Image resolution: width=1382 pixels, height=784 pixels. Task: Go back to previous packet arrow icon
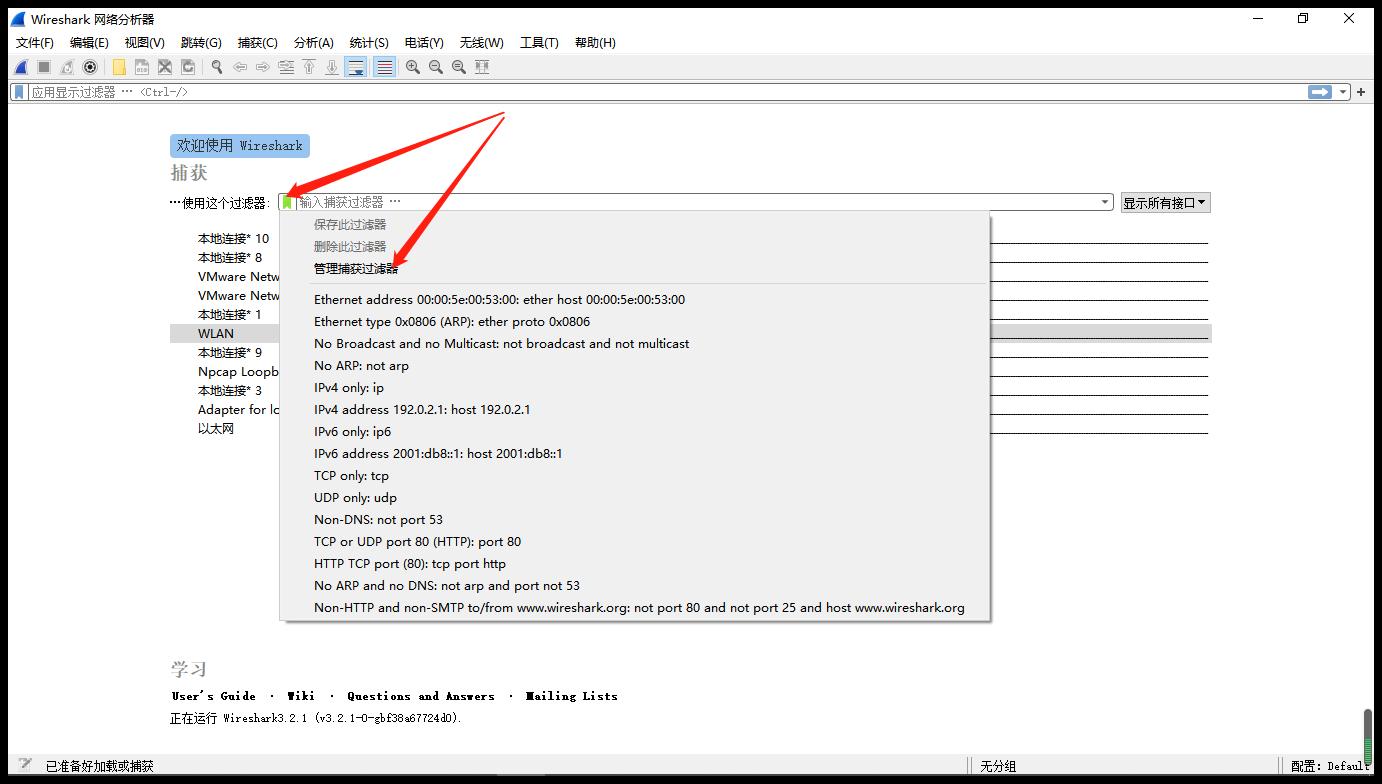pos(240,67)
